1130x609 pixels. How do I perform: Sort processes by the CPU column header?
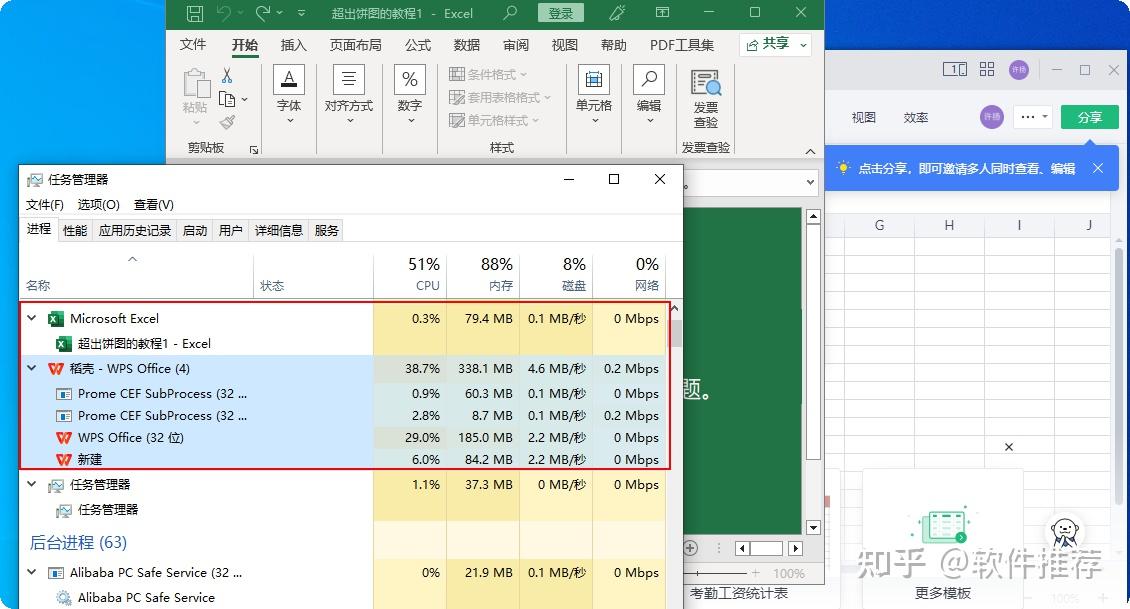(x=410, y=275)
